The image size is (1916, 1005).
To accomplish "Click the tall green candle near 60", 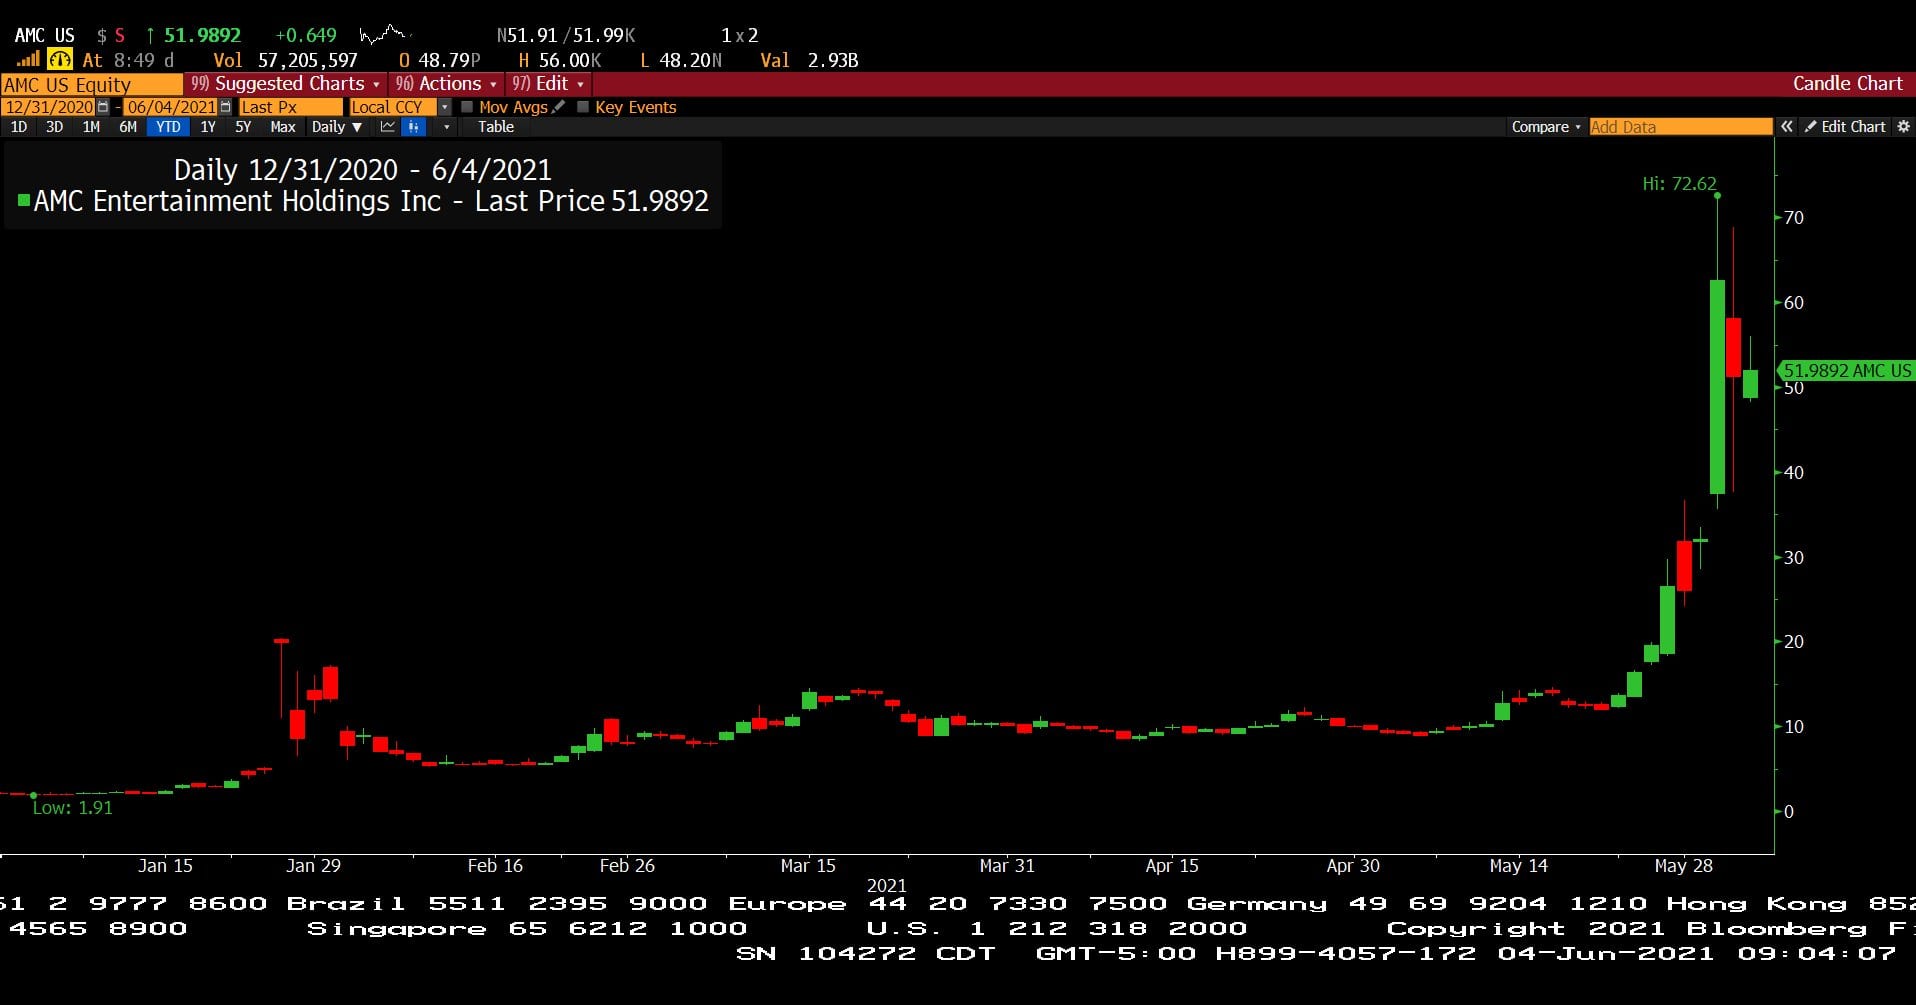I will [x=1717, y=387].
